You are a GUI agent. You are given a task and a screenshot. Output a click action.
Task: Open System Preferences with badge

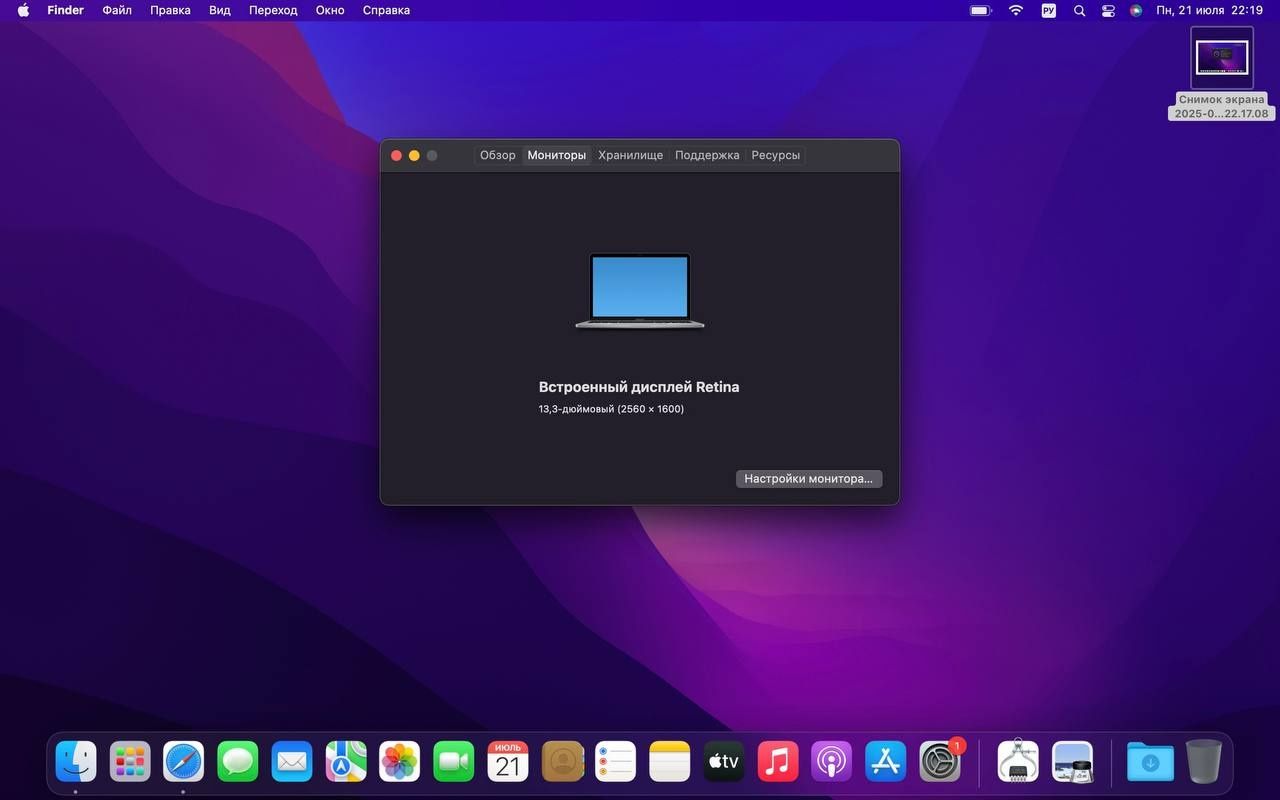click(941, 762)
